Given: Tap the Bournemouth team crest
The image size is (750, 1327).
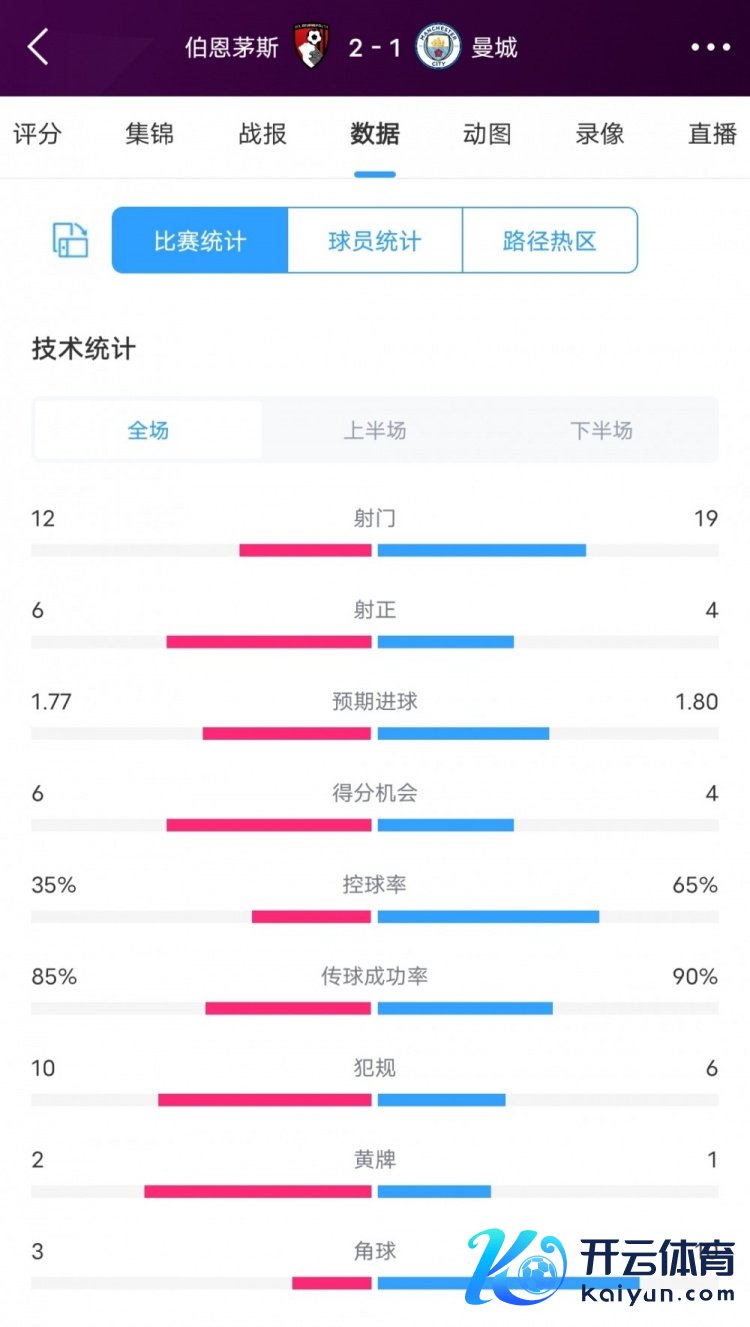Looking at the screenshot, I should tap(312, 47).
